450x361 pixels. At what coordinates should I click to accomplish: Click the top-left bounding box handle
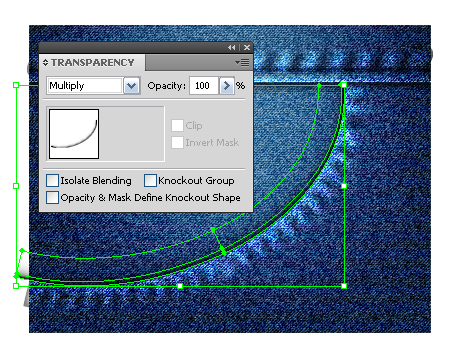(16, 85)
